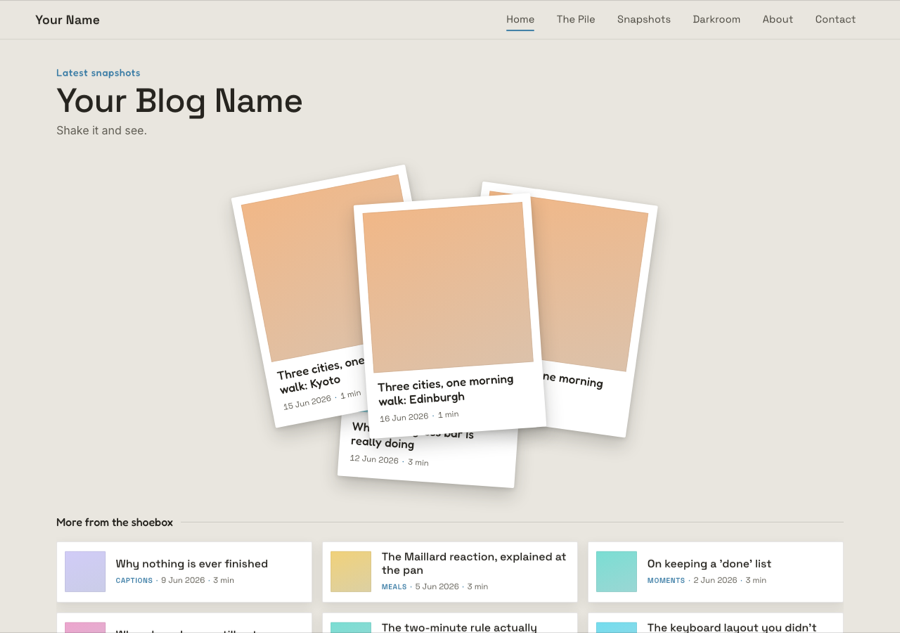Click the '16 Jun 2026 · 1 min' caption

[419, 416]
